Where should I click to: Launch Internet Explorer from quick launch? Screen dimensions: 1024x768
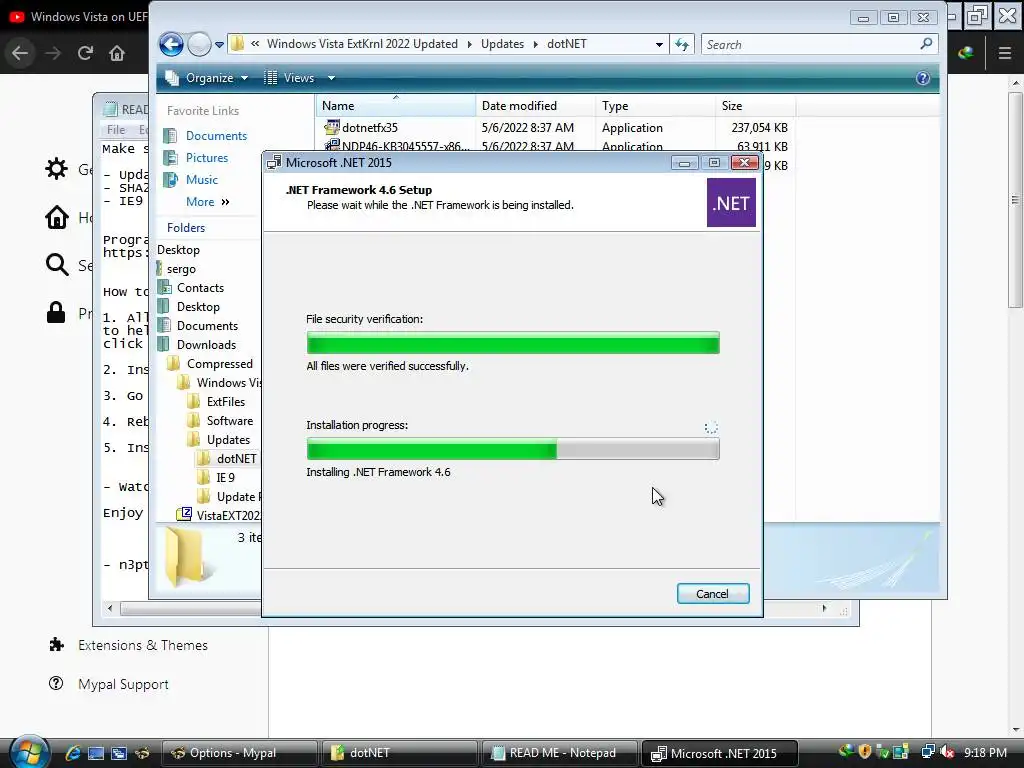pyautogui.click(x=72, y=753)
